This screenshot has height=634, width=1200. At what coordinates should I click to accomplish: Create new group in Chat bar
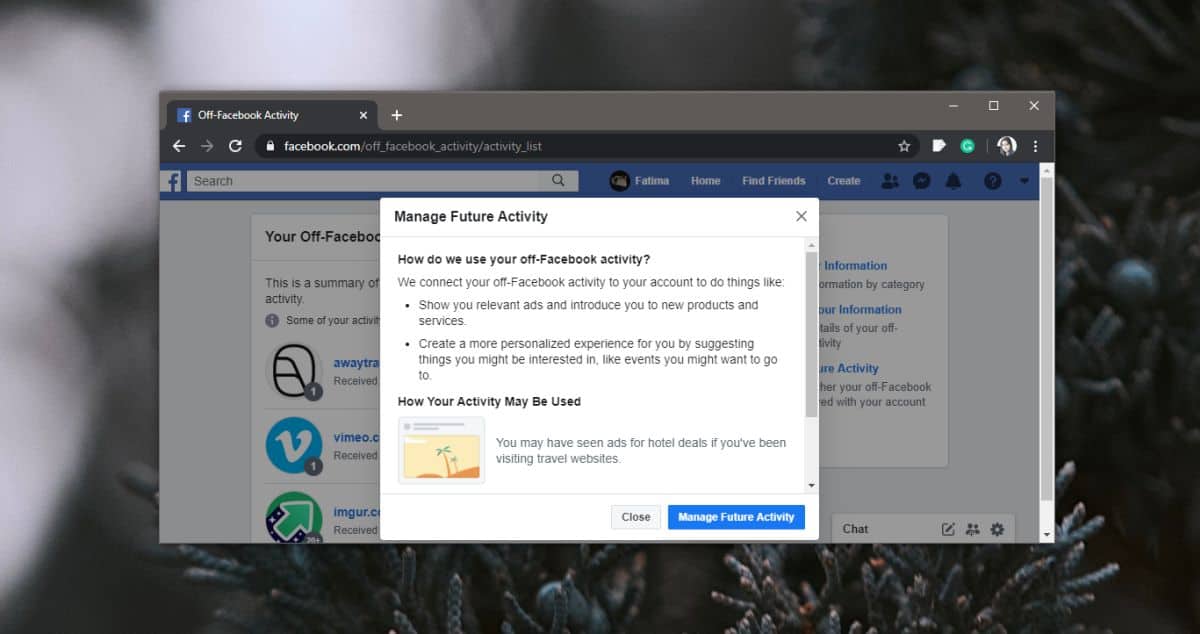(972, 529)
